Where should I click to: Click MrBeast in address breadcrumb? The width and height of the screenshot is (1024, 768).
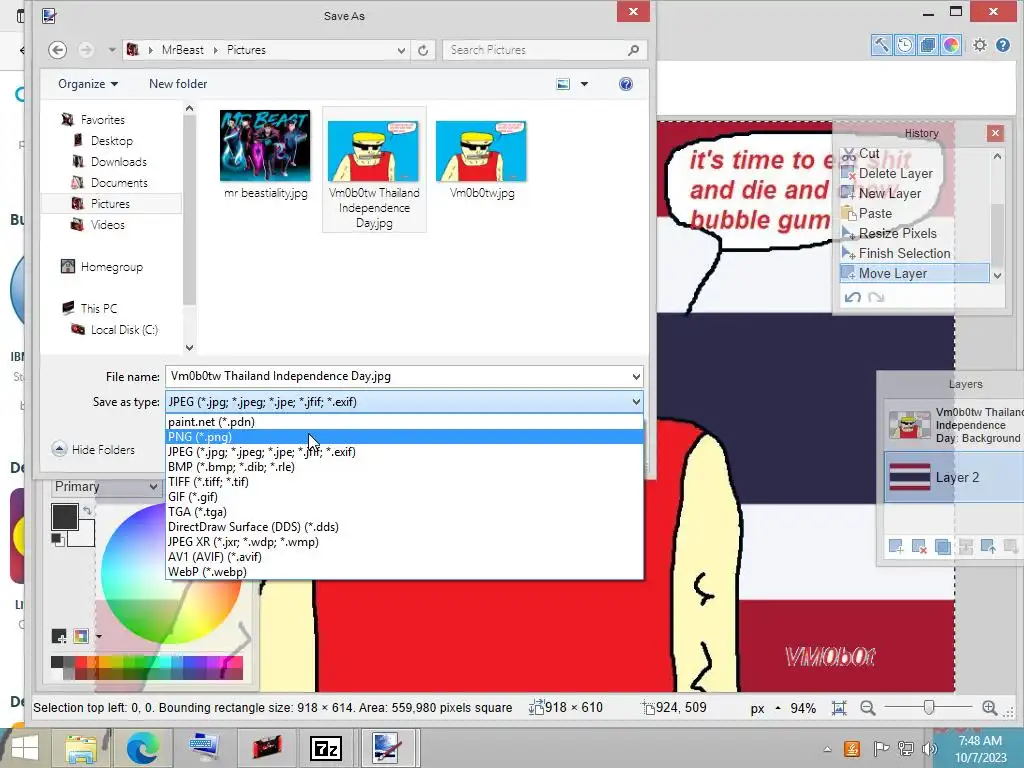(x=182, y=50)
